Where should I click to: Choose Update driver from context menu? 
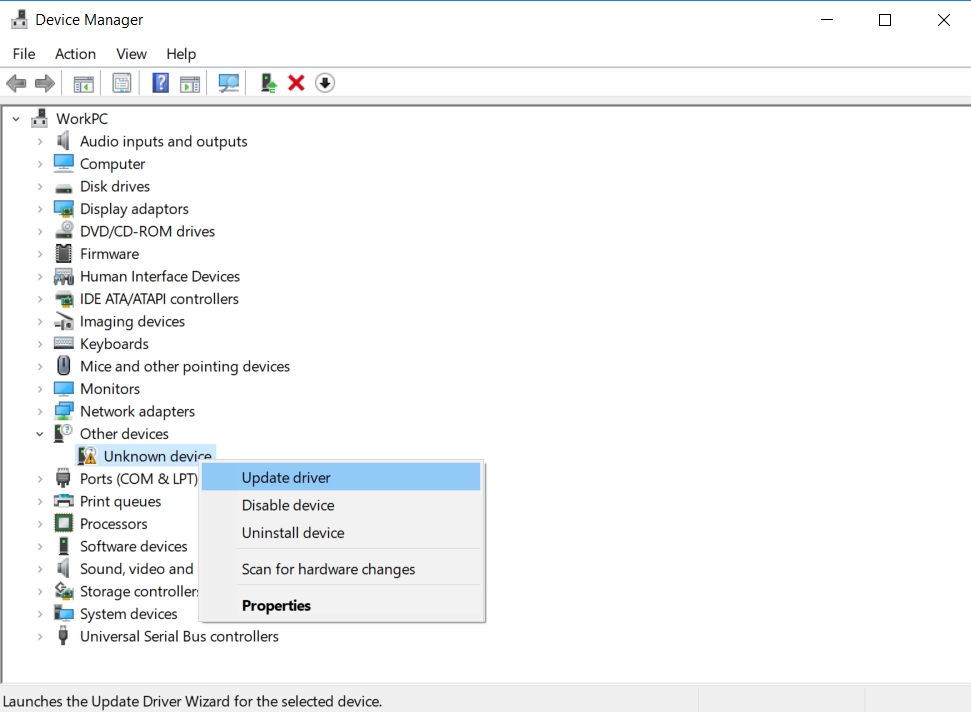pos(341,477)
